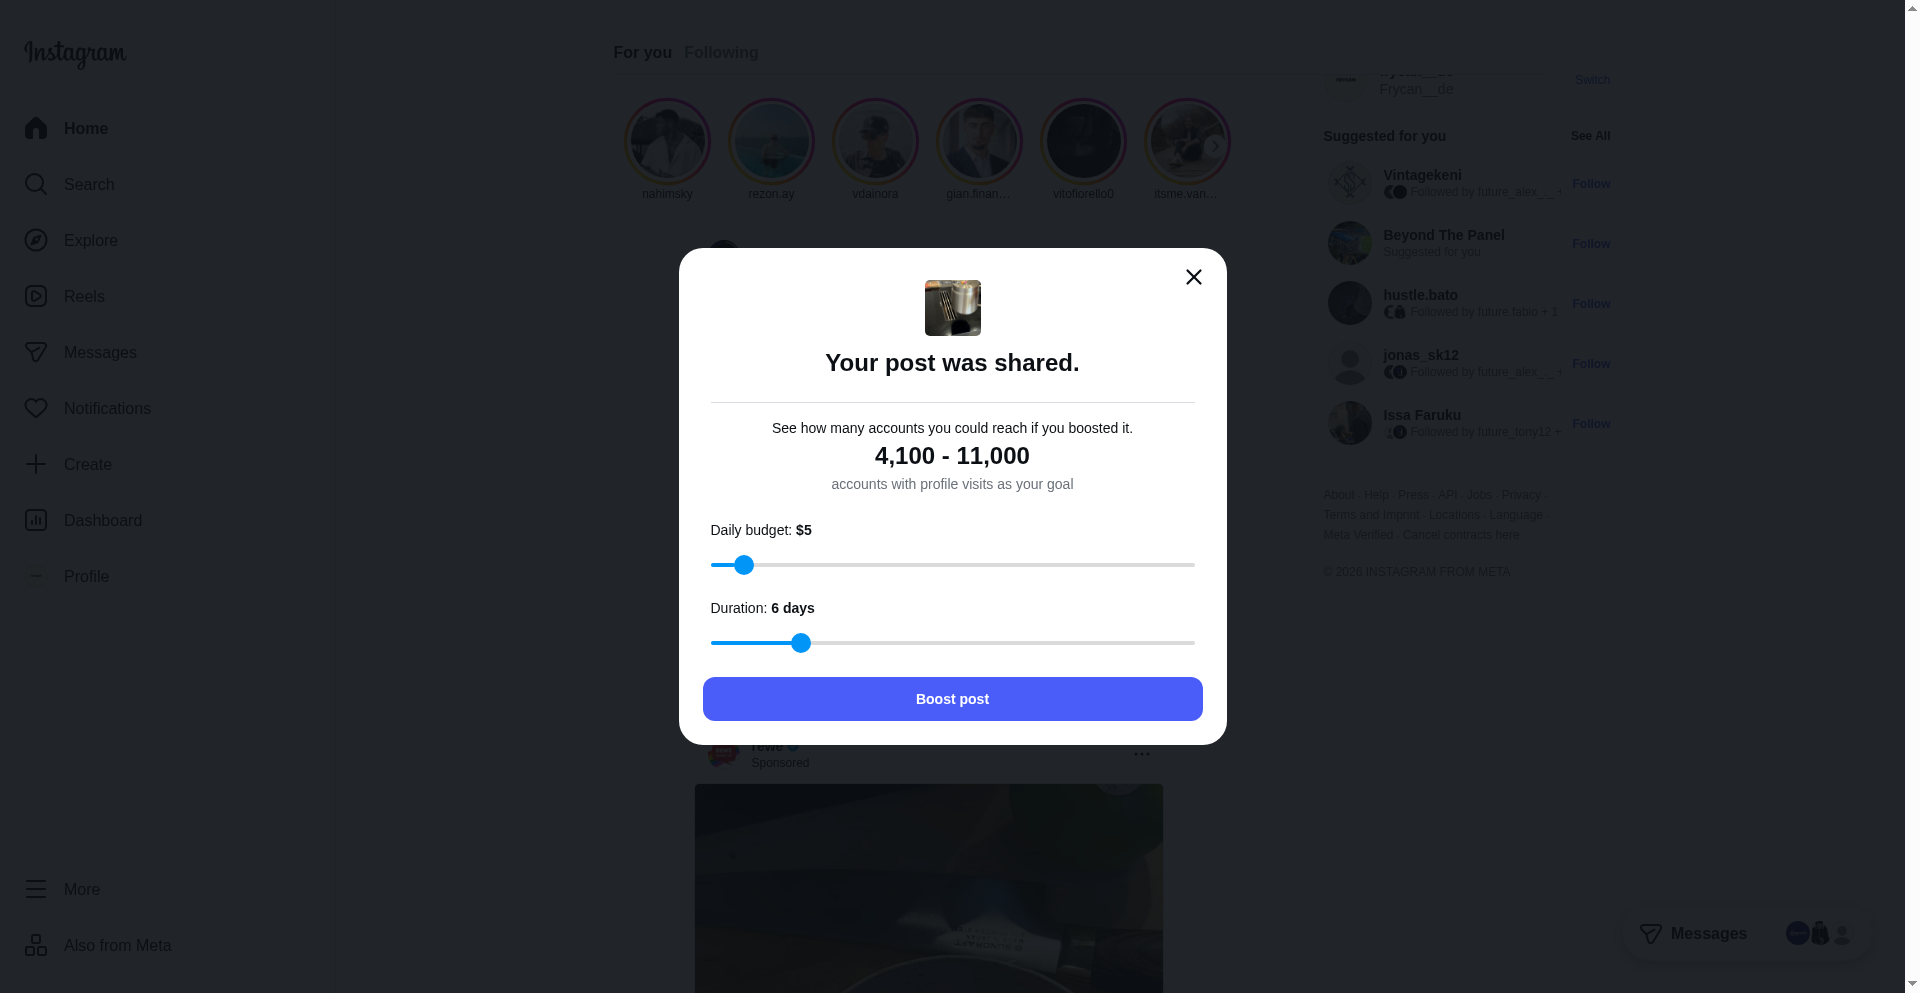Open nahimsky's story thumbnail
Image resolution: width=1920 pixels, height=993 pixels.
click(667, 142)
